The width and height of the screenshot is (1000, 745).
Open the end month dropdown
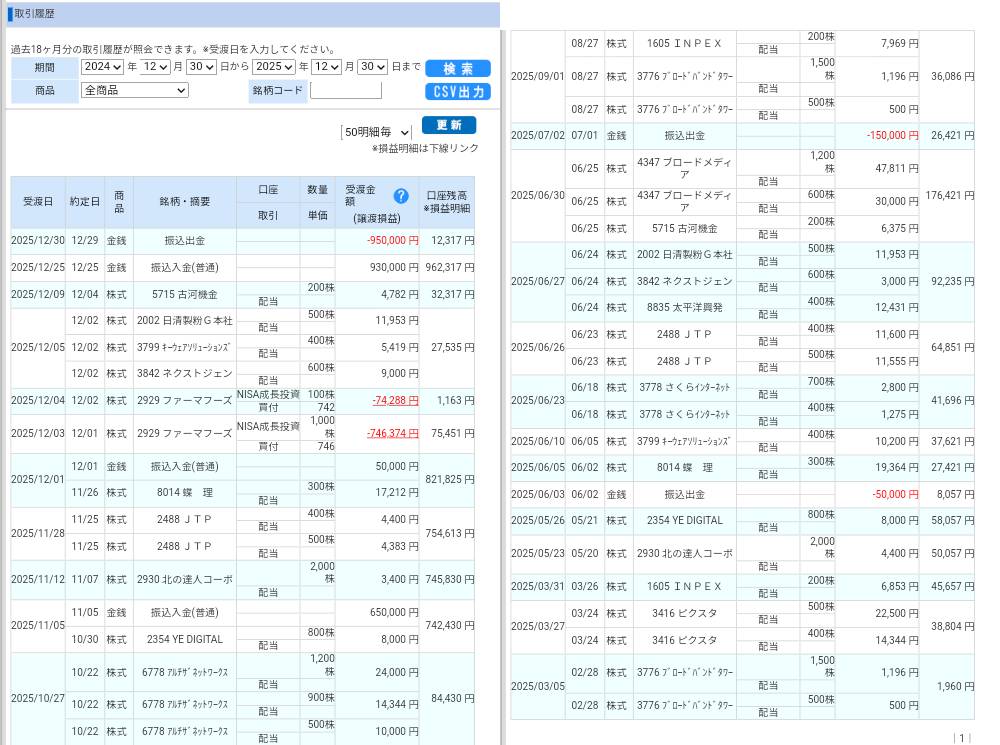326,67
